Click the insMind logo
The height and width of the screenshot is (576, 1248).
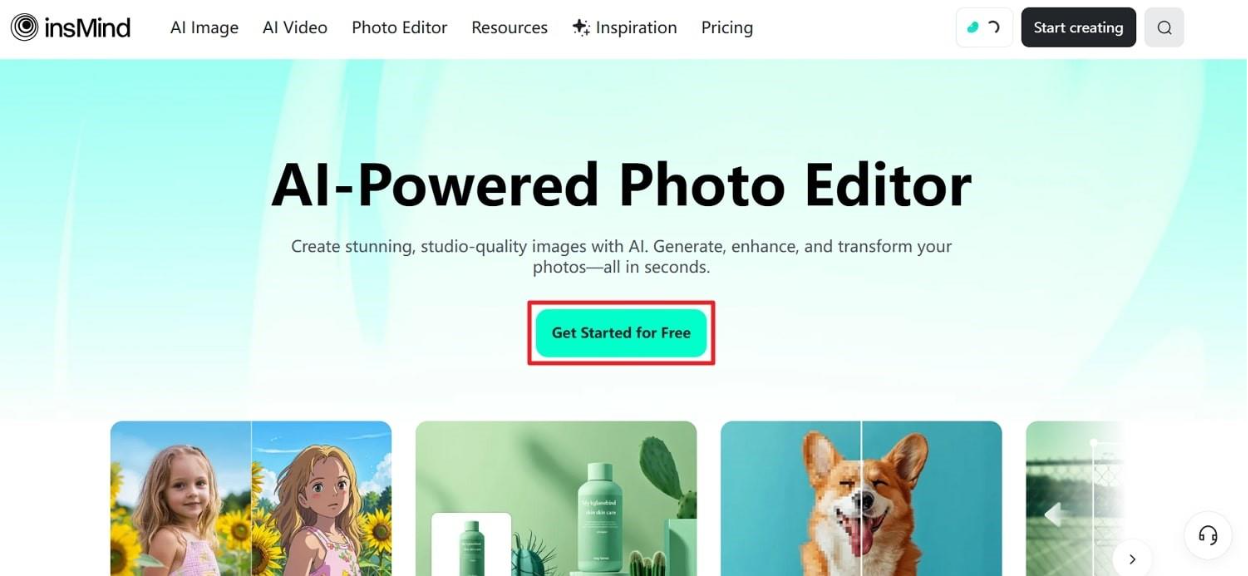click(71, 28)
